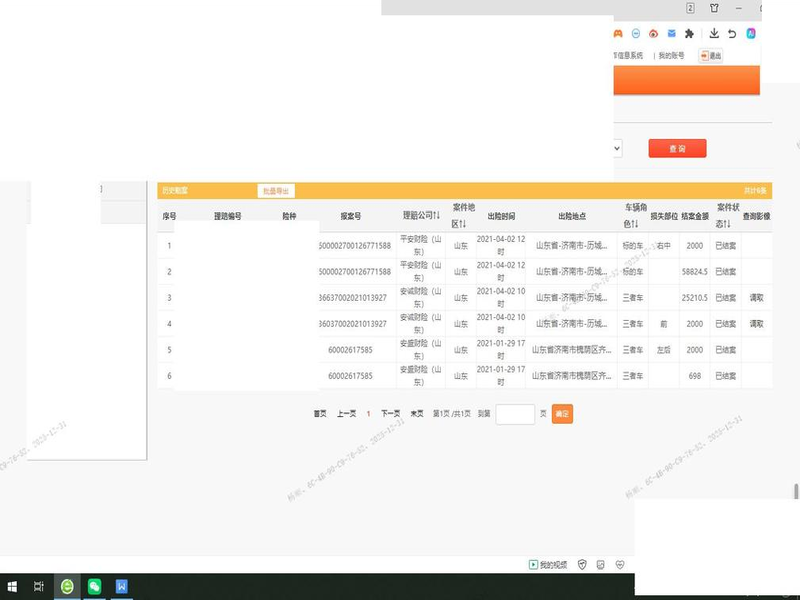
Task: Open WeChat from the taskbar
Action: 94,587
